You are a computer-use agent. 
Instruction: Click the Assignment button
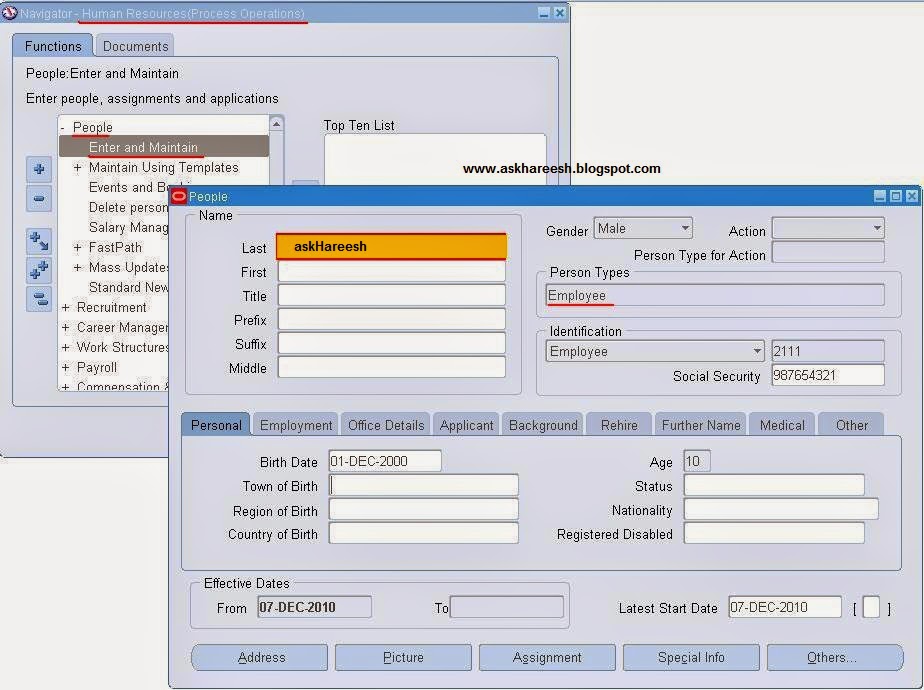pyautogui.click(x=547, y=658)
